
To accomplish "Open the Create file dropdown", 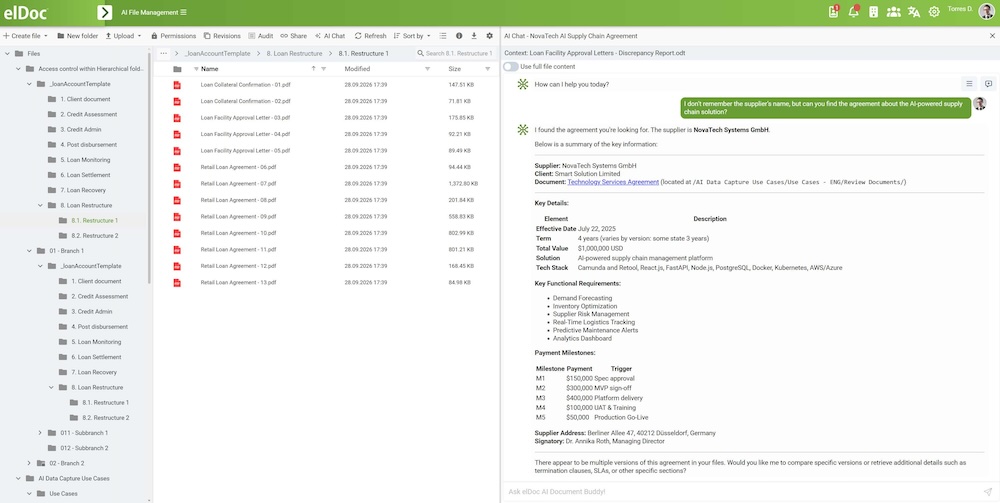I will tap(26, 36).
